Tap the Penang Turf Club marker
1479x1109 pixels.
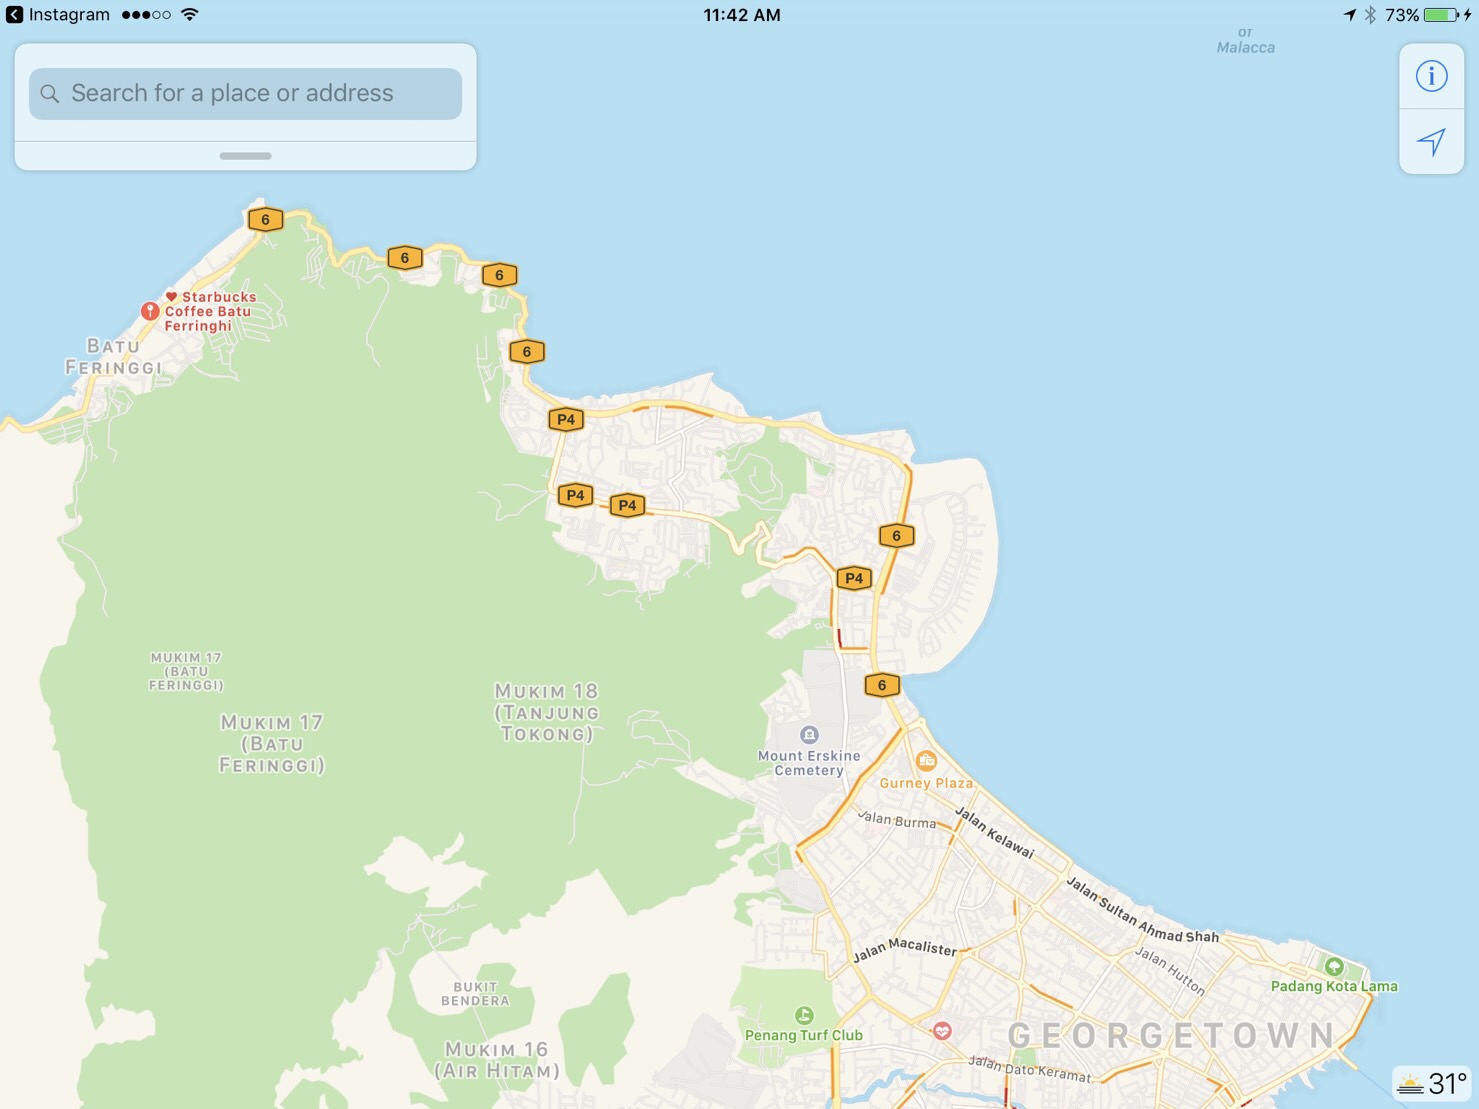(804, 1015)
